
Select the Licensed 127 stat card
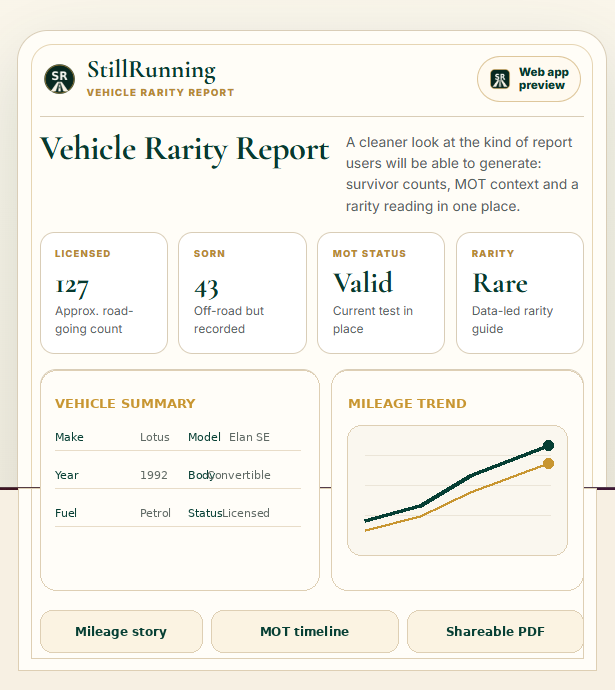[104, 293]
